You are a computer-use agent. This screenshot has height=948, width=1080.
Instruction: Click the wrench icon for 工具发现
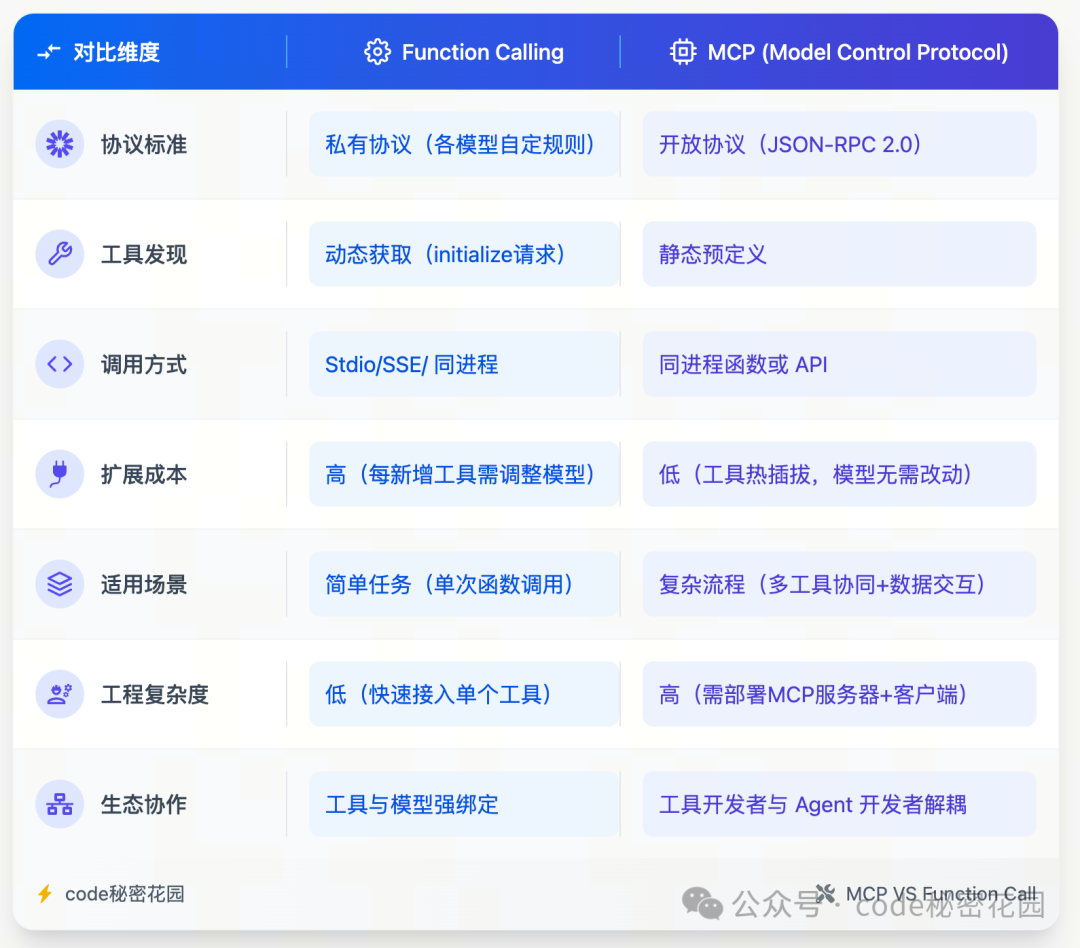point(59,254)
